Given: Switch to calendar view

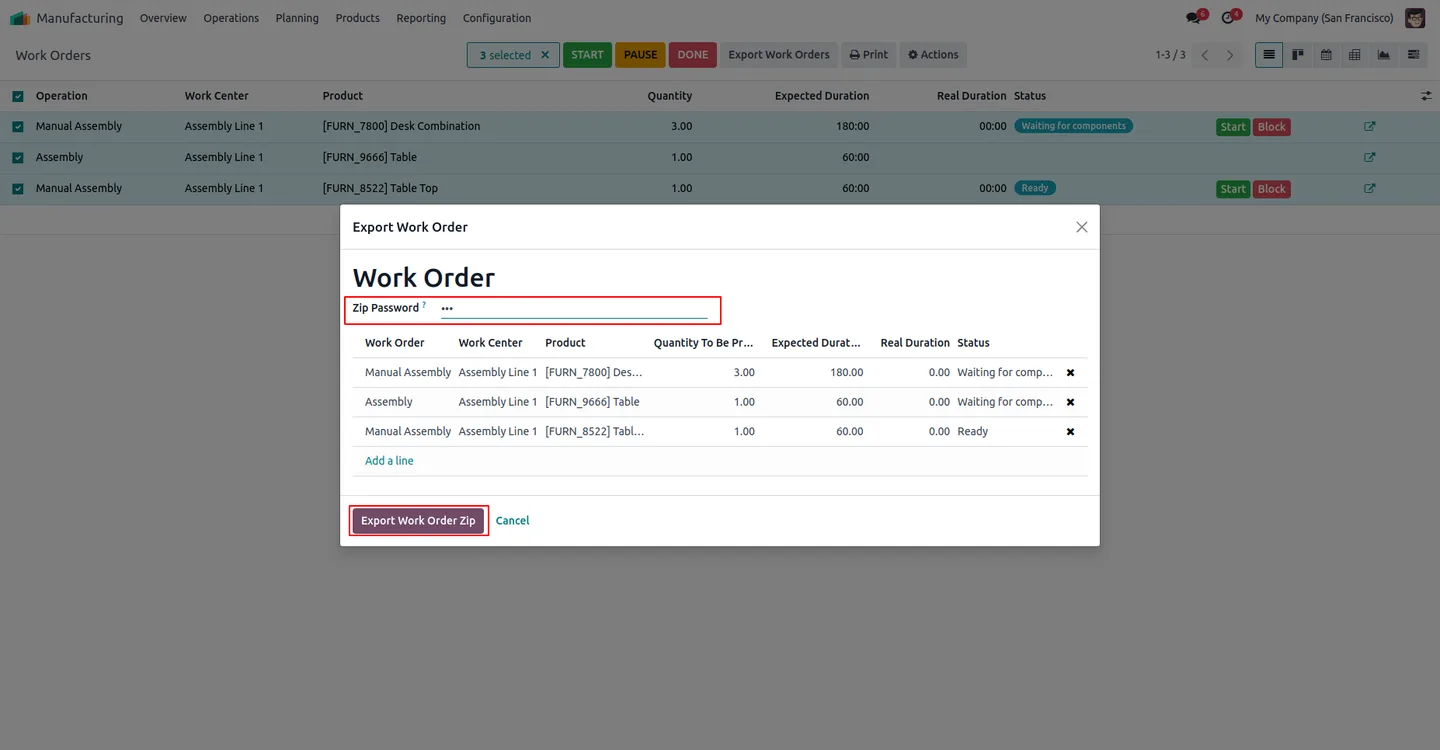Looking at the screenshot, I should [x=1326, y=55].
